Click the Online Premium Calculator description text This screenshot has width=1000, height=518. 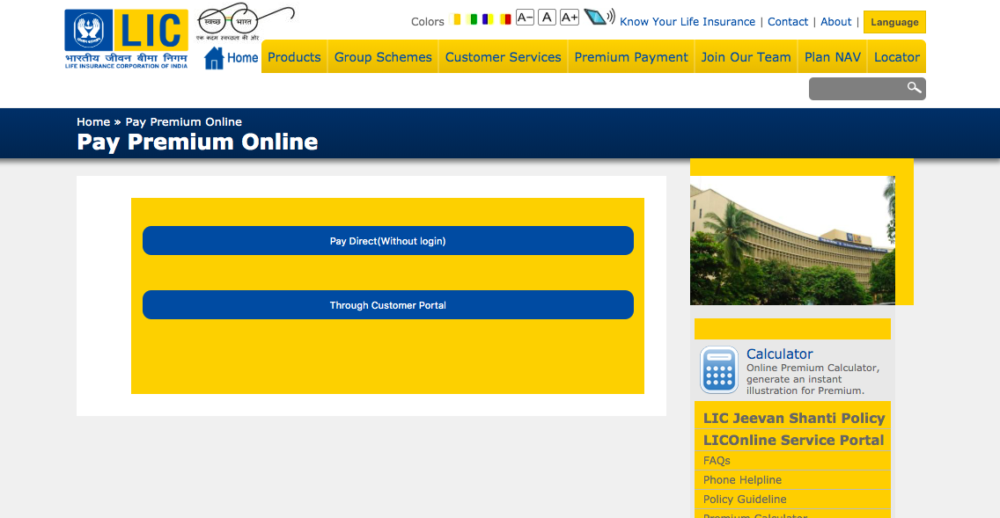coord(813,380)
